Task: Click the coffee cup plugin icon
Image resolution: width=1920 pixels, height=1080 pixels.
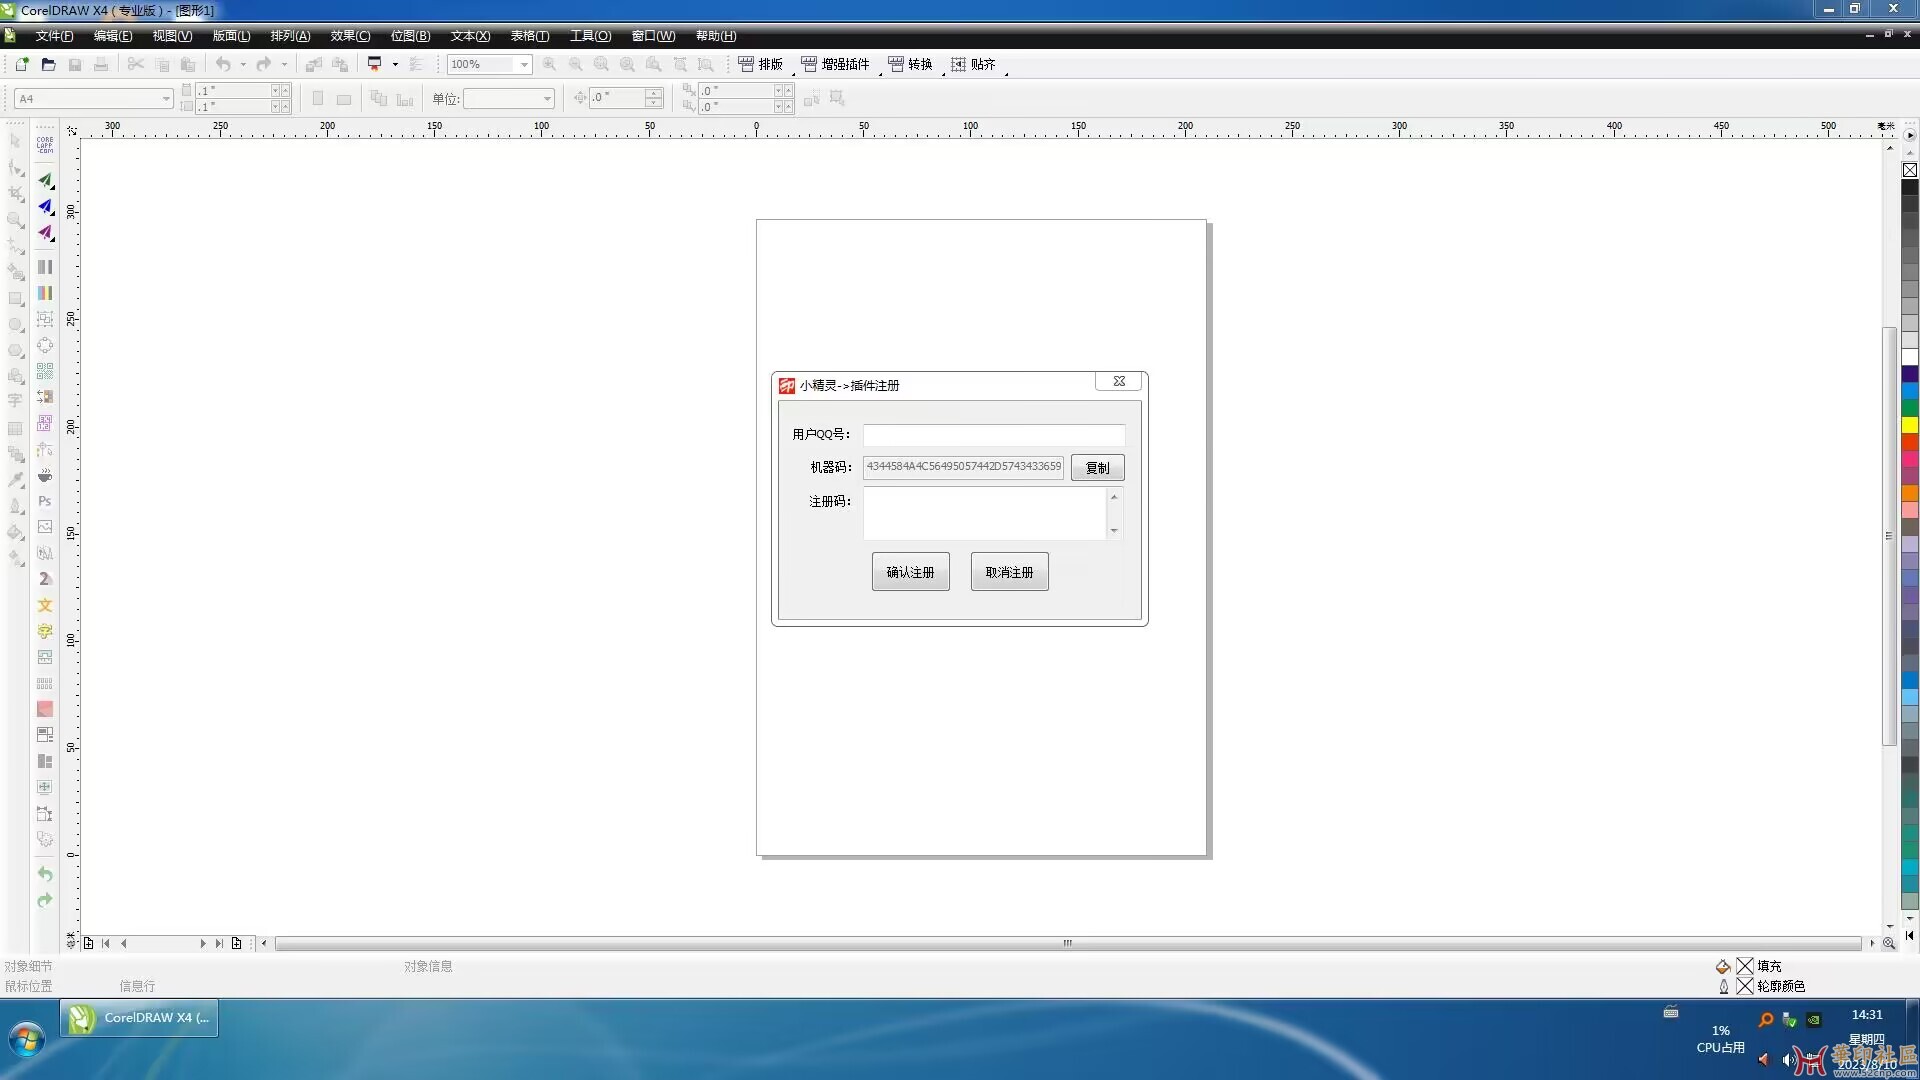Action: click(45, 475)
